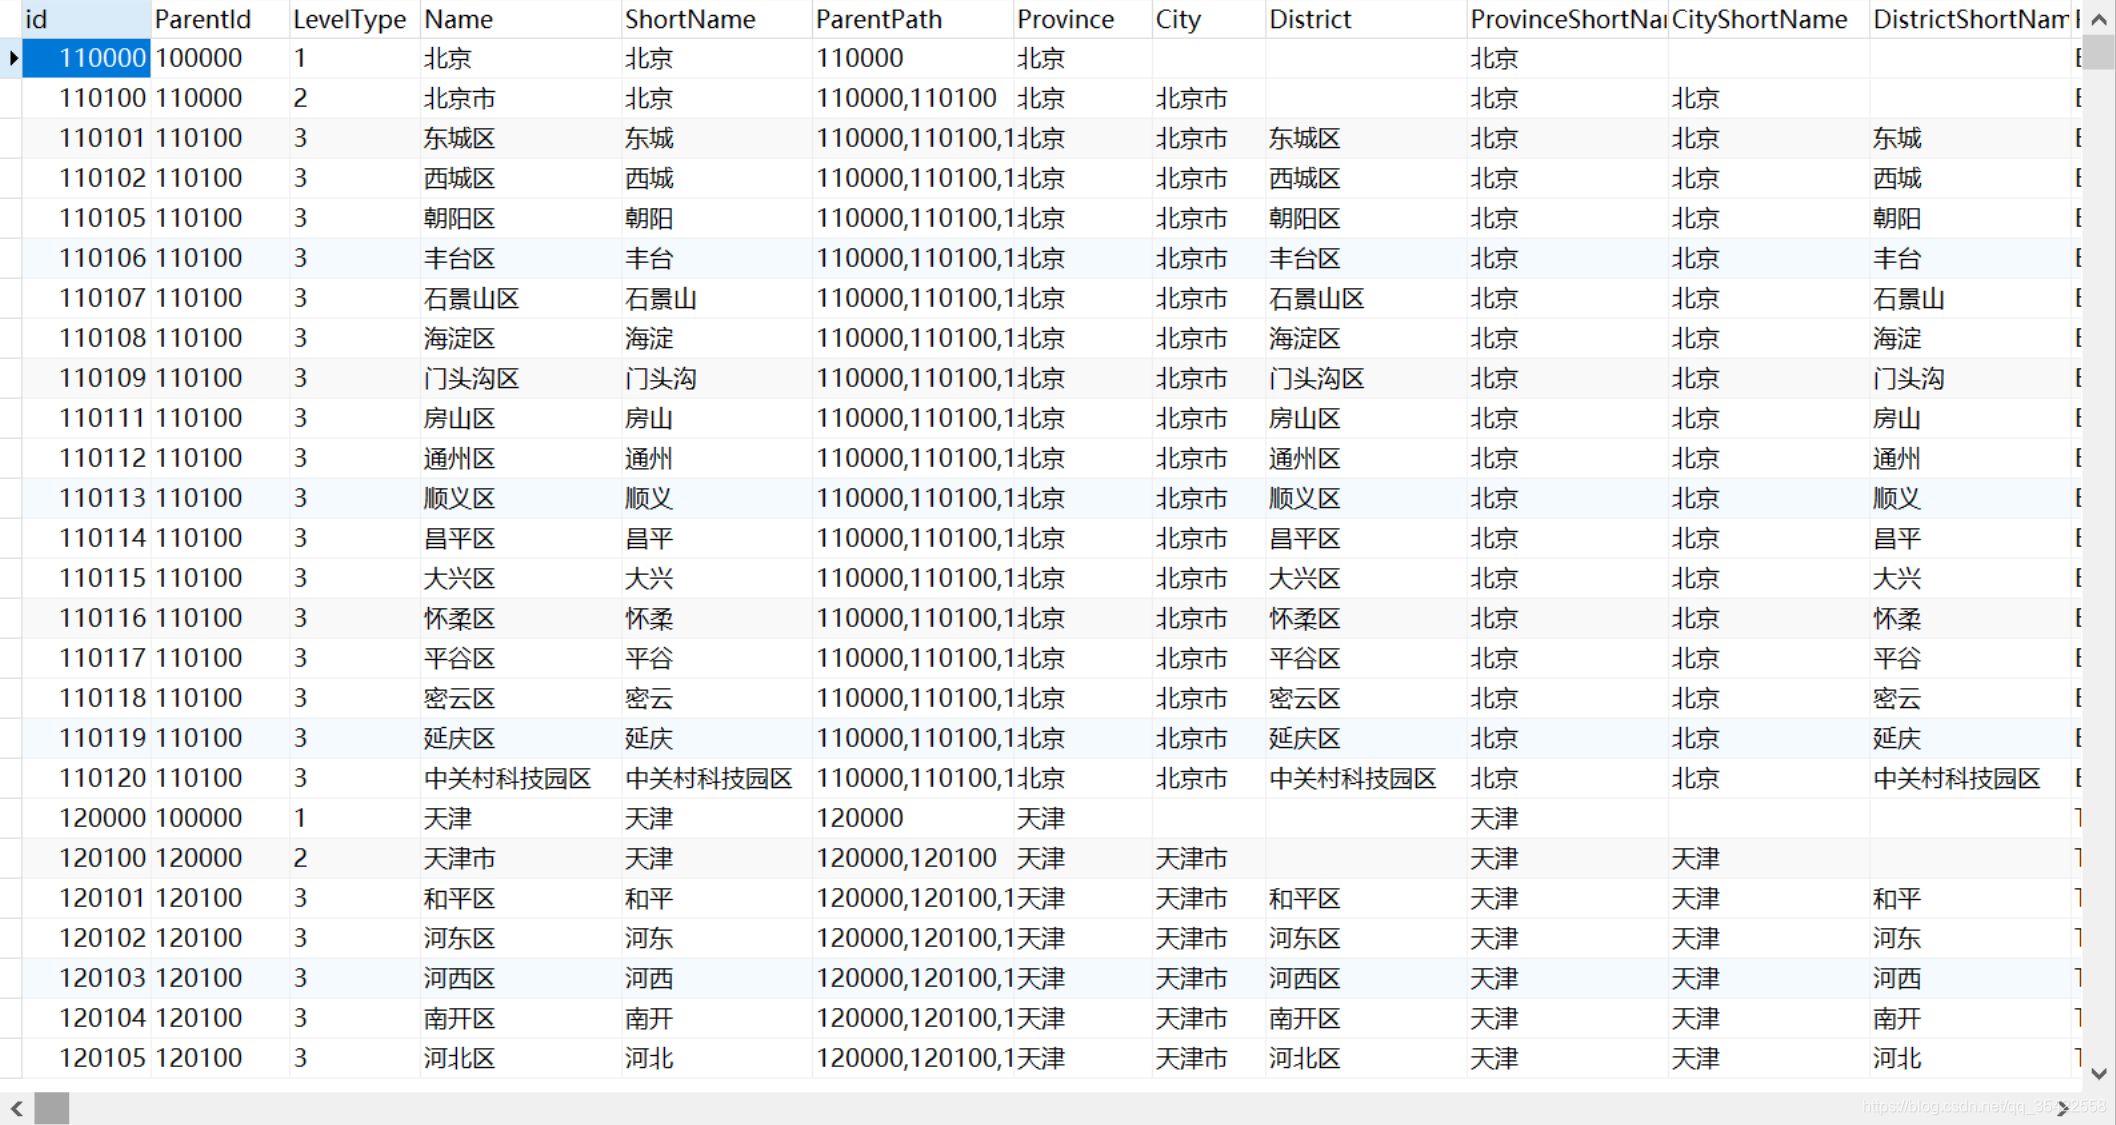Sort by the id column header

[85, 19]
